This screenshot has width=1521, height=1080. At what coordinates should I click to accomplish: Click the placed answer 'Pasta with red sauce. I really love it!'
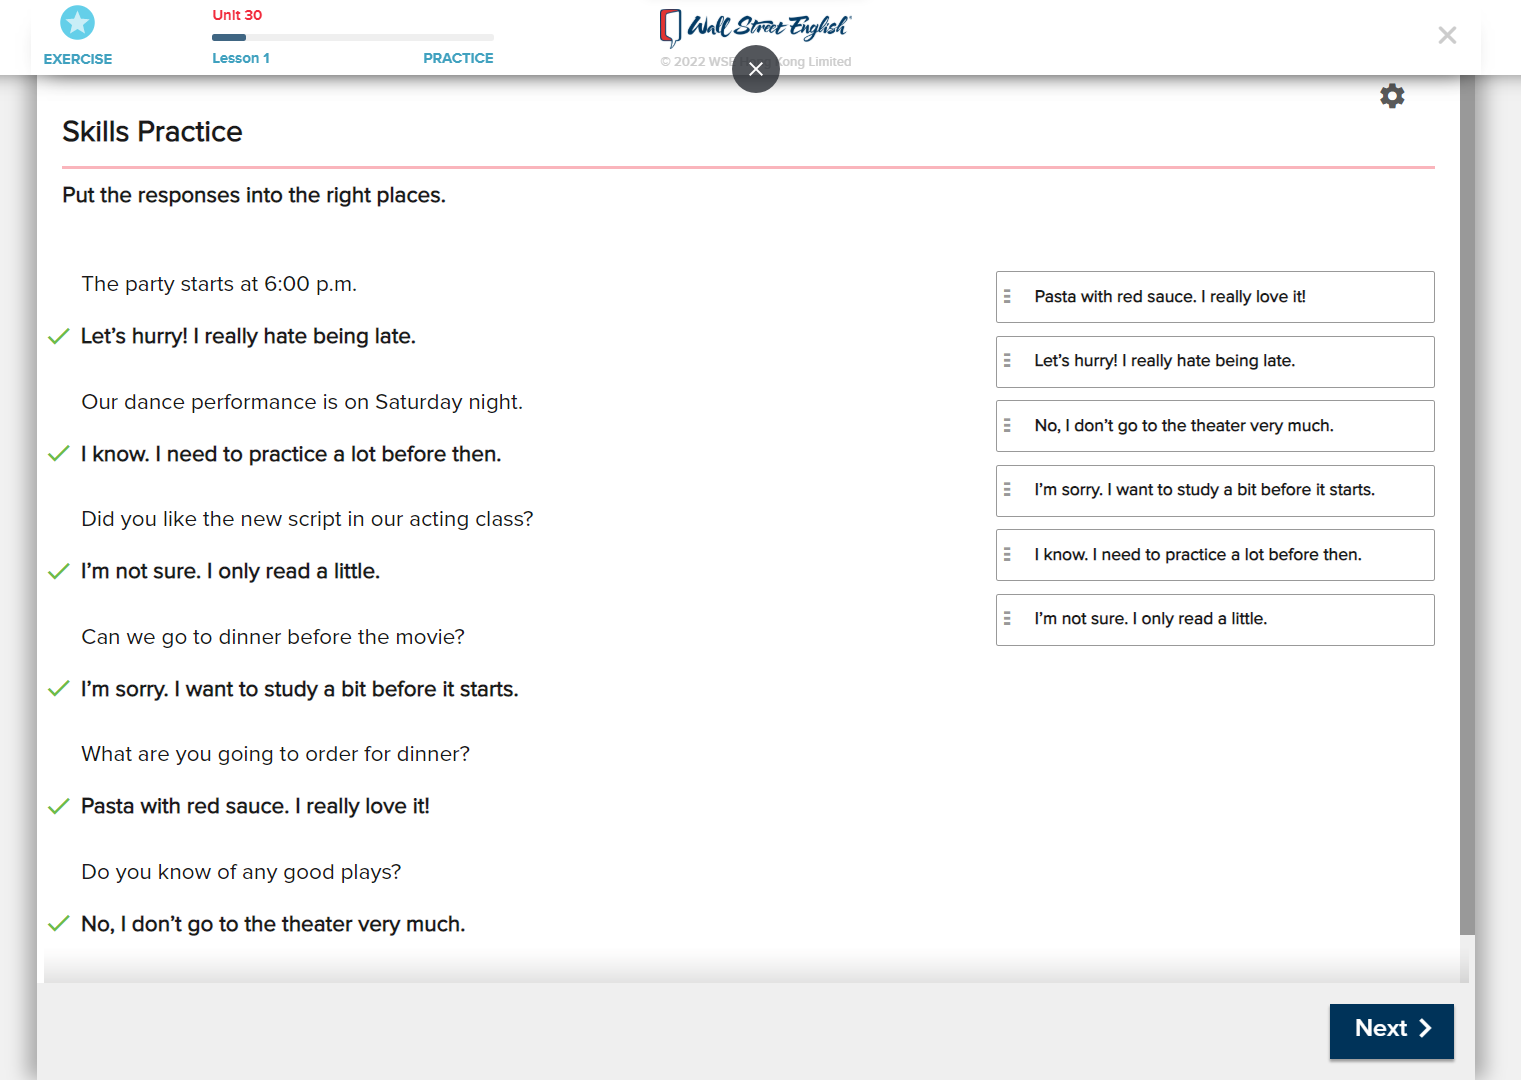[x=255, y=806]
